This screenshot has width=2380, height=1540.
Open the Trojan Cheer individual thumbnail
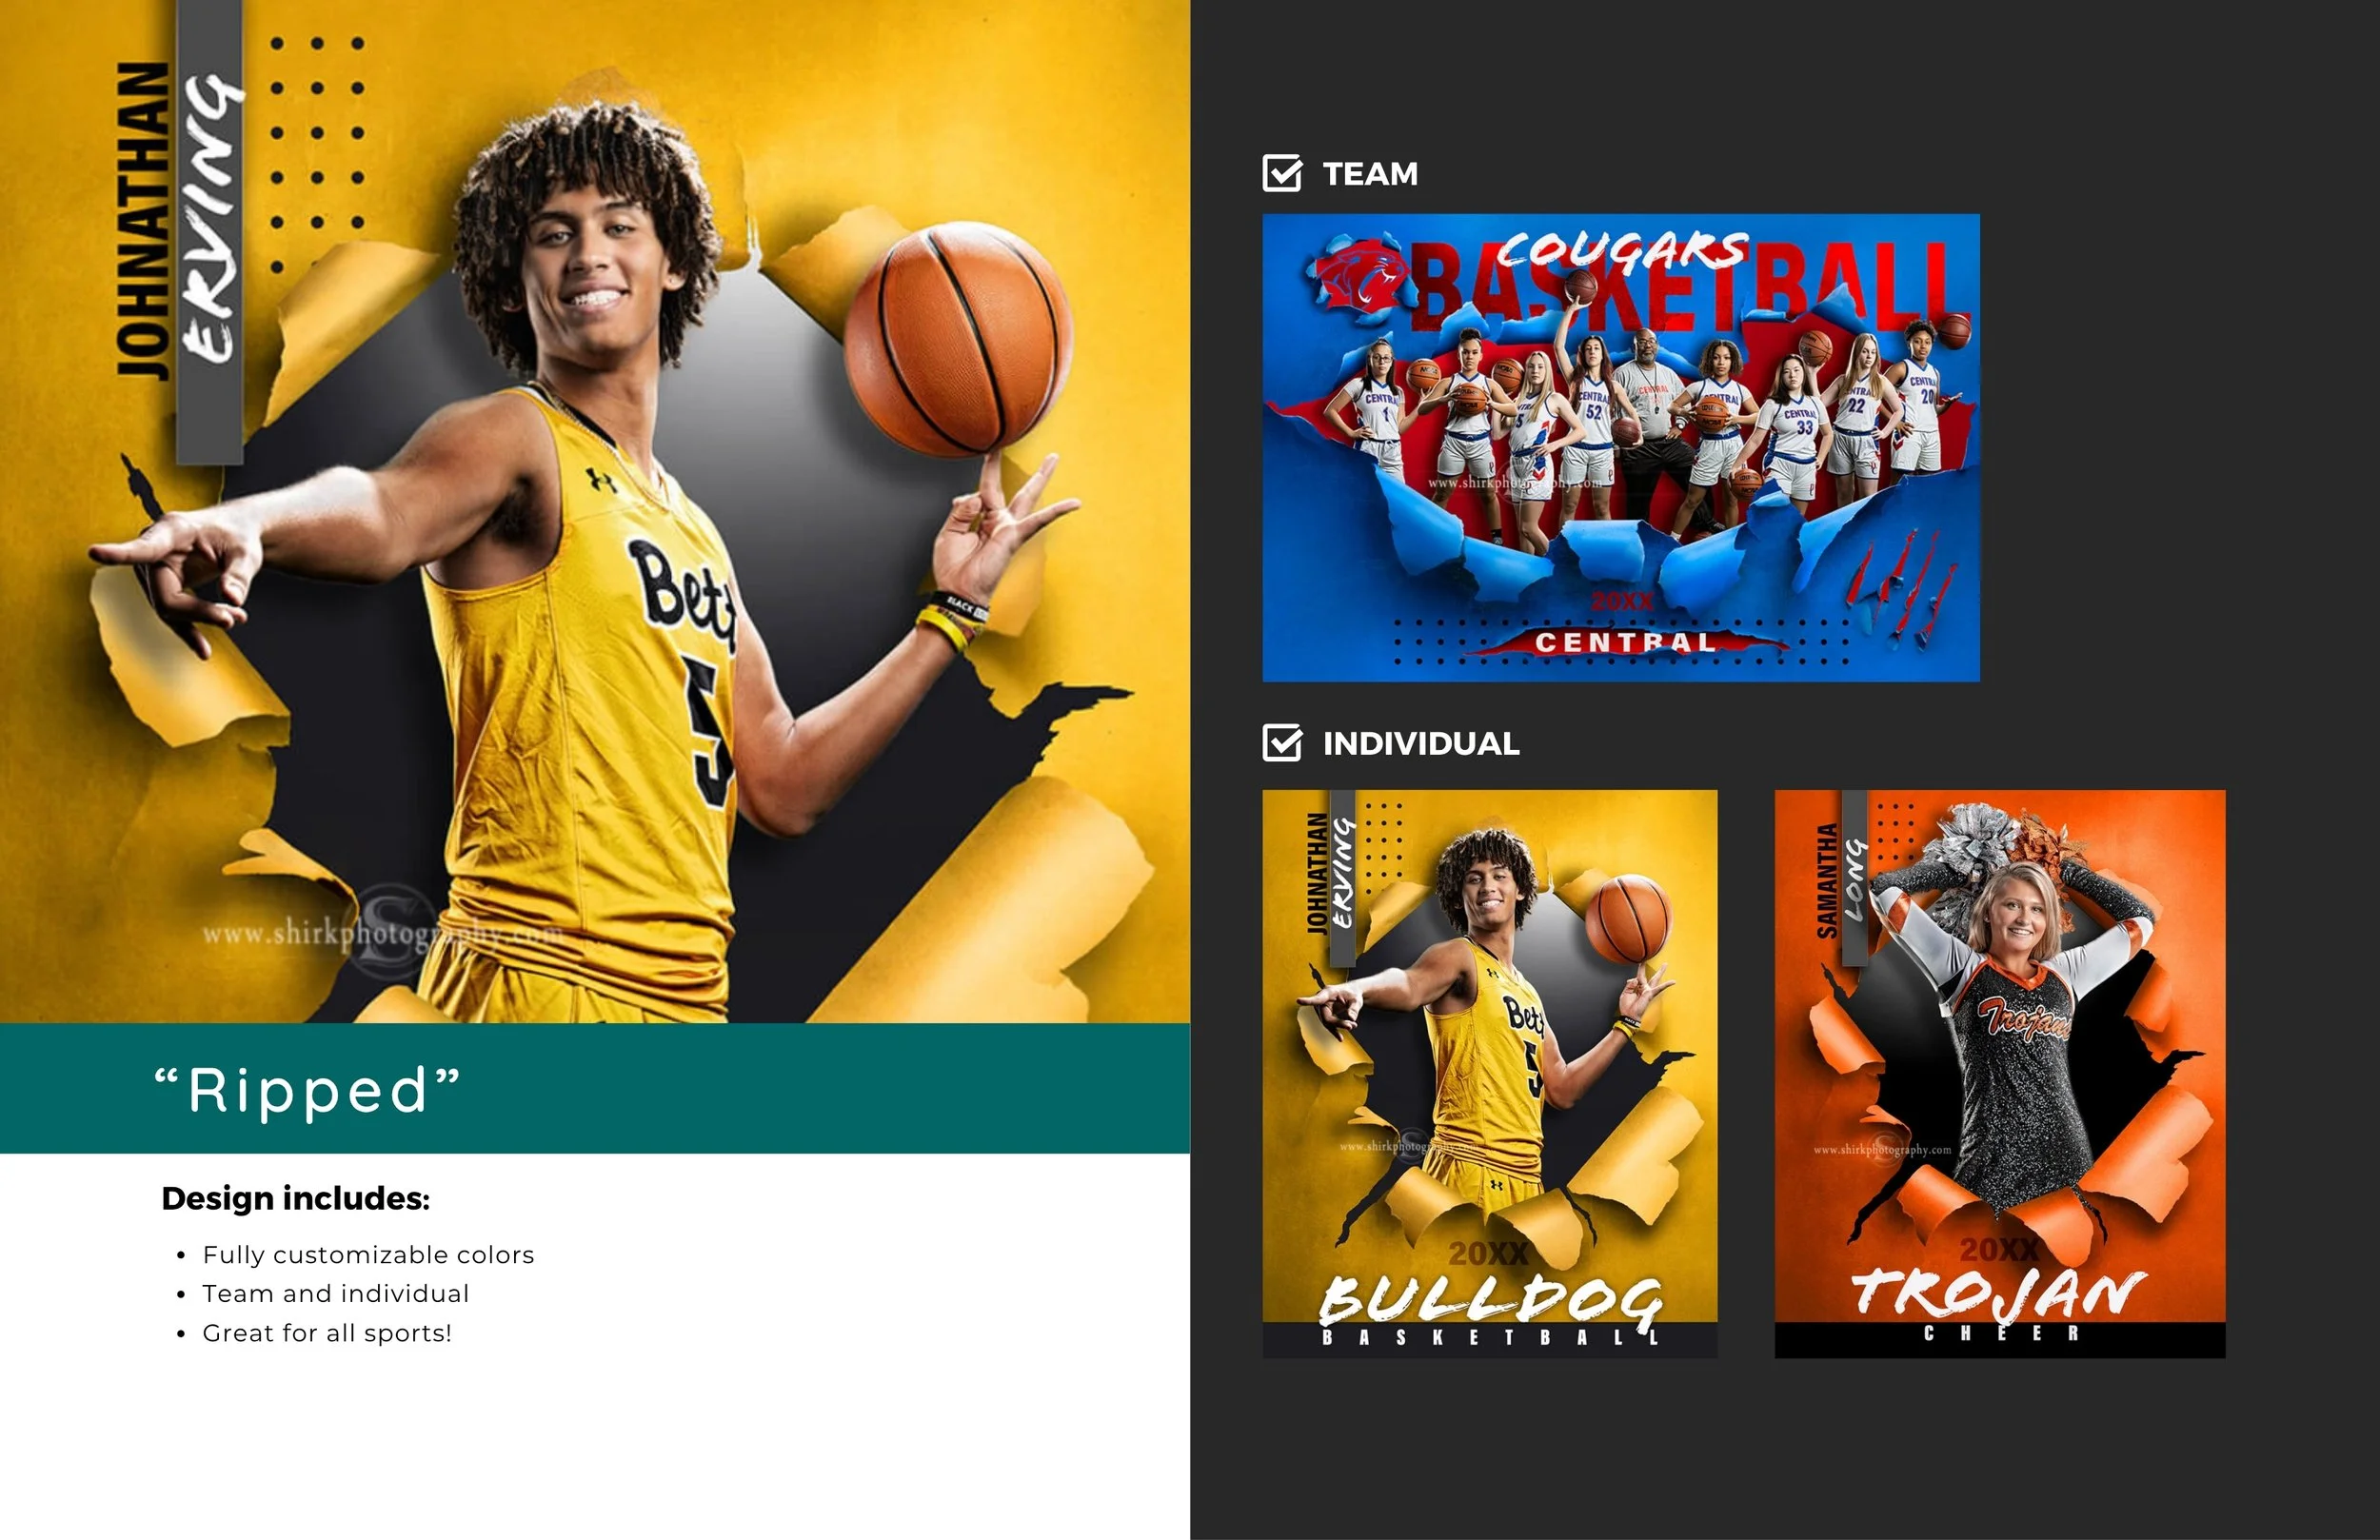tap(1999, 1073)
